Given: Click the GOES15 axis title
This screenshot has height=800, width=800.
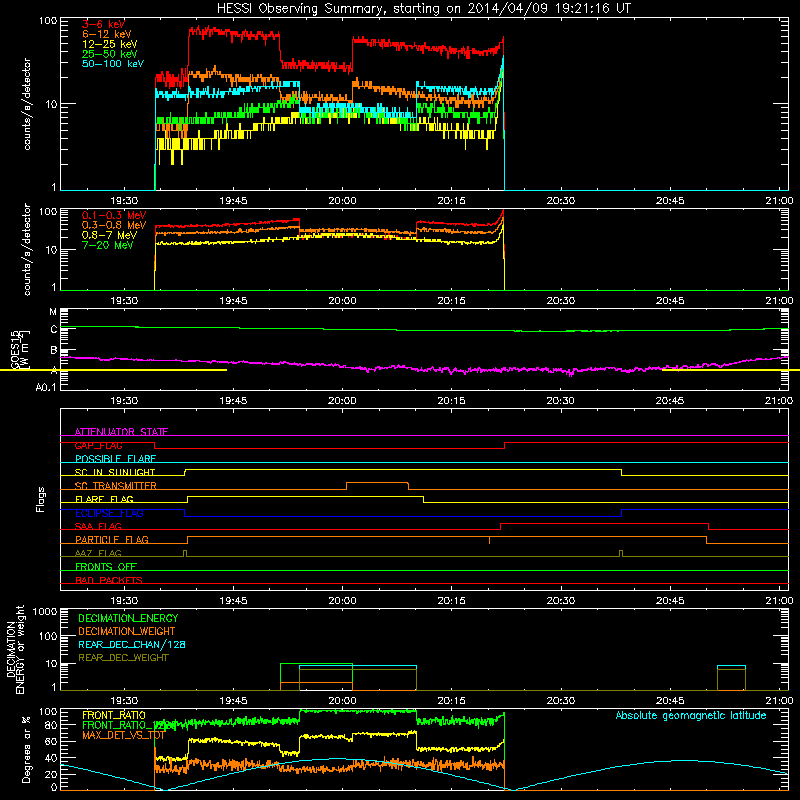Looking at the screenshot, I should (x=15, y=350).
